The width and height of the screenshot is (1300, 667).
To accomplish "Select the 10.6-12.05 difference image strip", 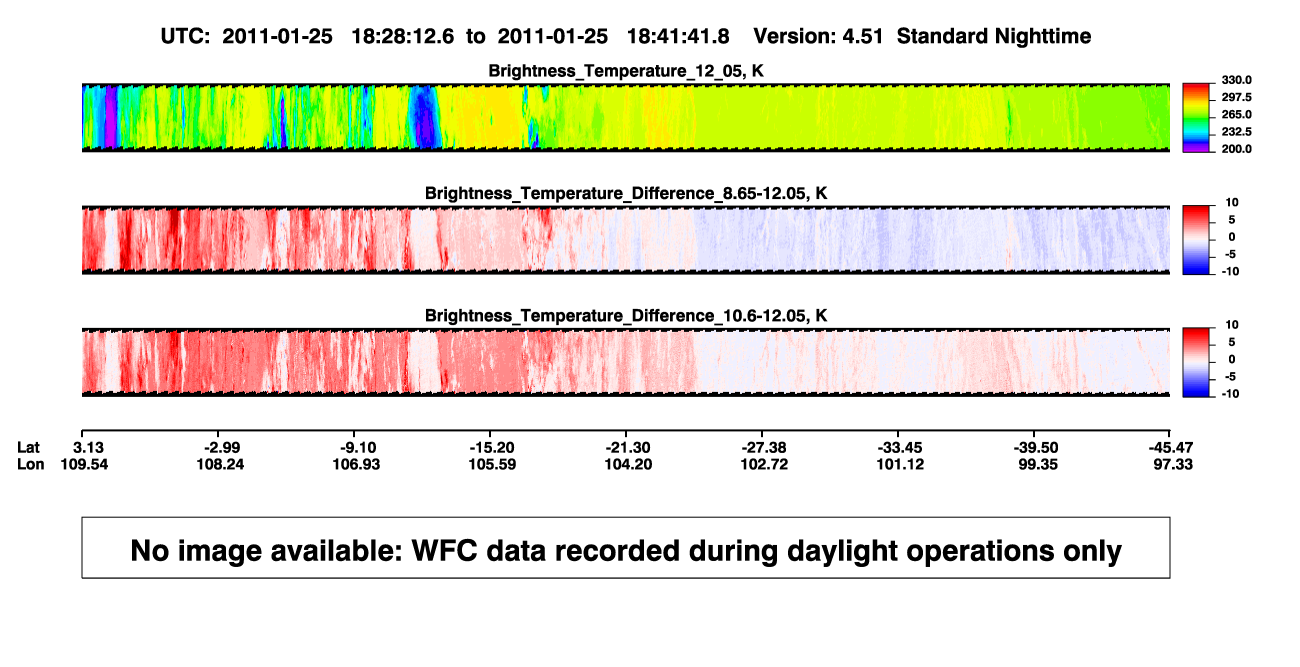I will (x=625, y=363).
